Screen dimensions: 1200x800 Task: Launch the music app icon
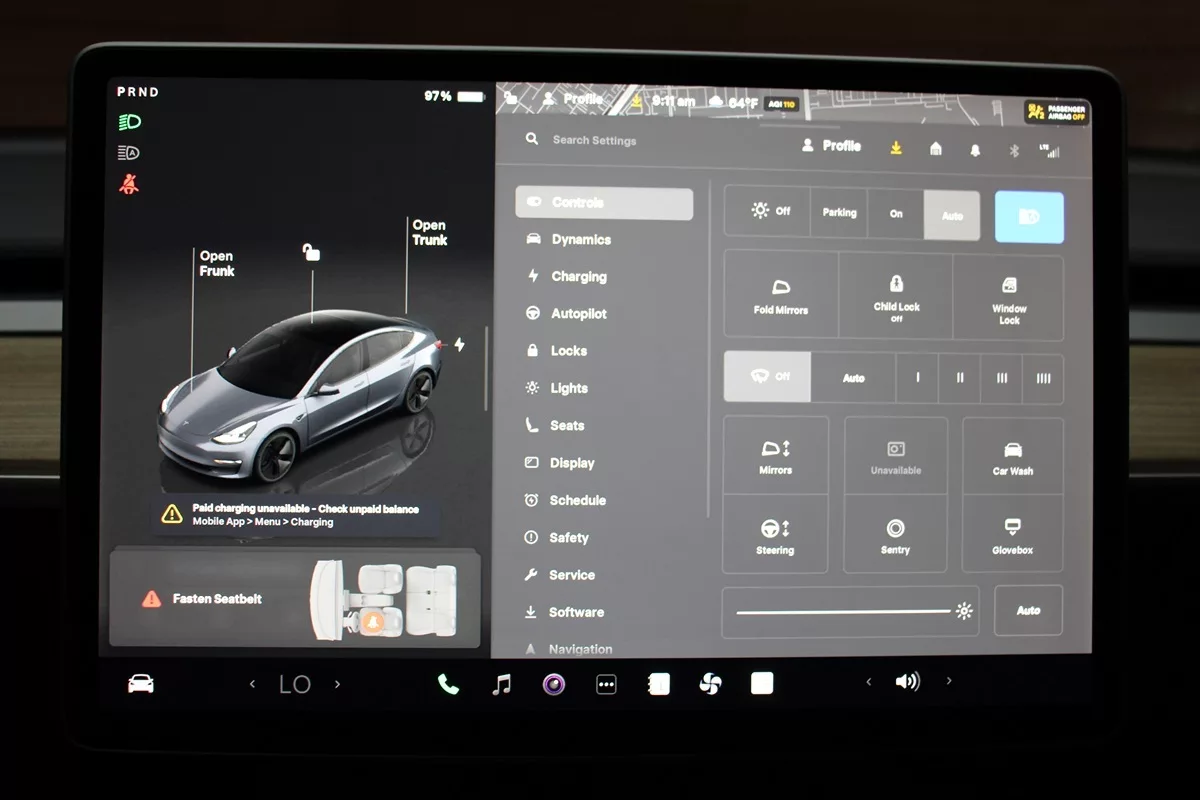click(x=502, y=684)
